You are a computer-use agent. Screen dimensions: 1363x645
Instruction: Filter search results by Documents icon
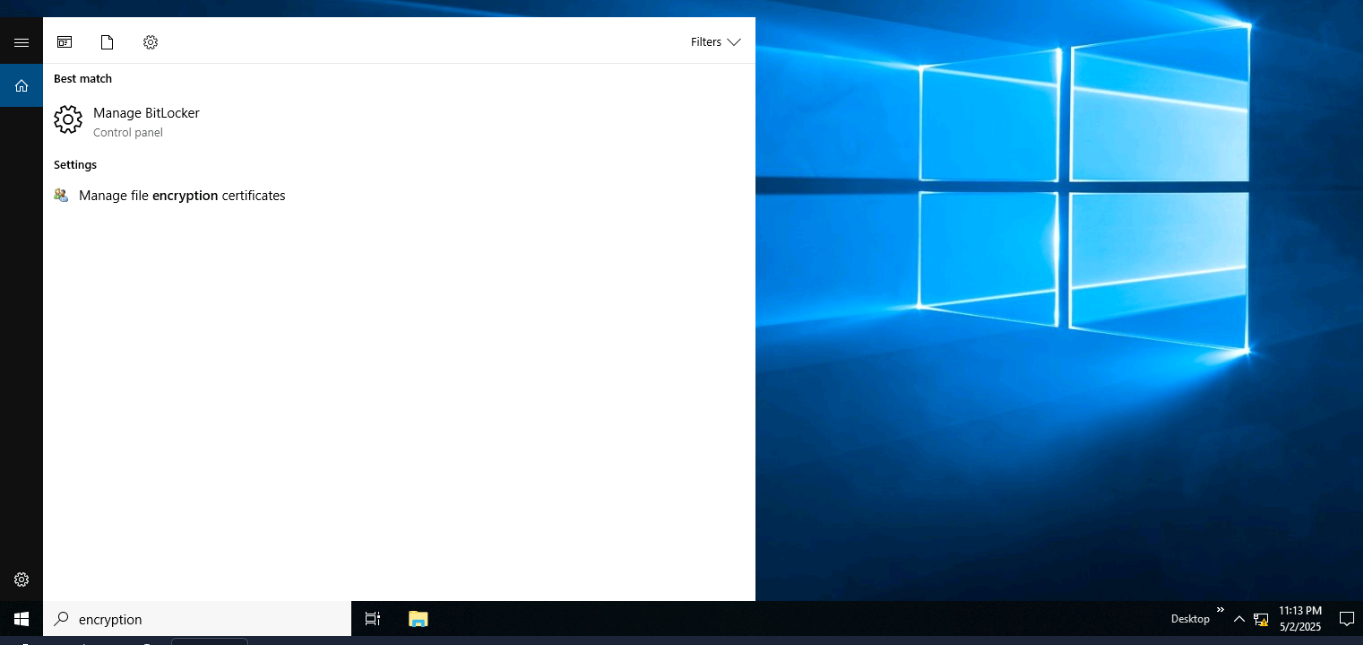(107, 42)
